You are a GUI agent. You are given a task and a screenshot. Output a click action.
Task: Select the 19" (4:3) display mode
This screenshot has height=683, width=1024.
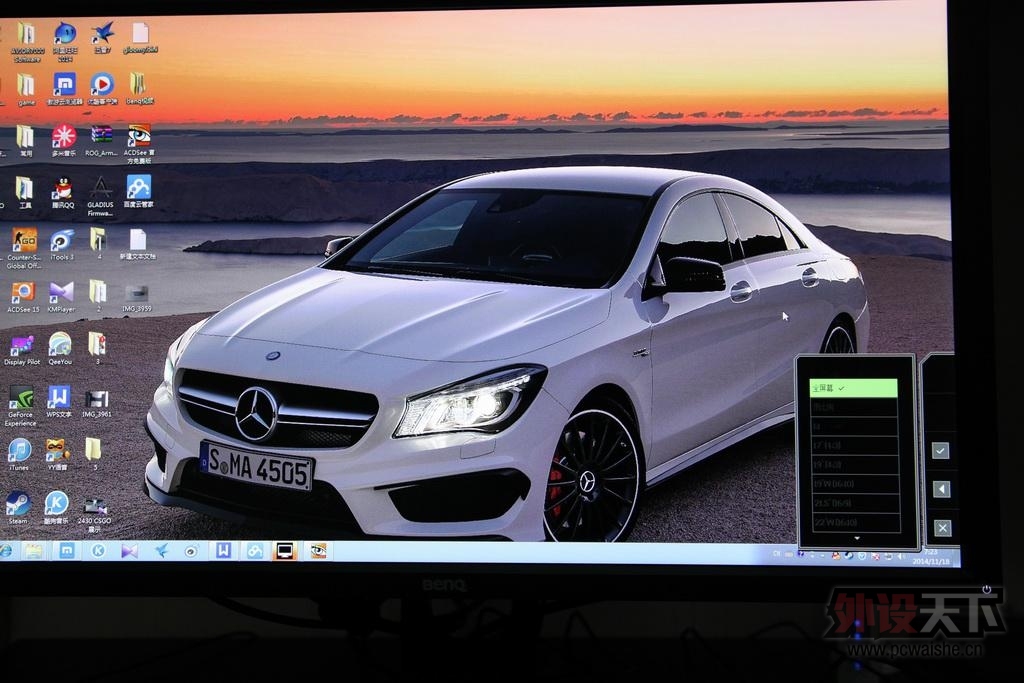coord(856,464)
